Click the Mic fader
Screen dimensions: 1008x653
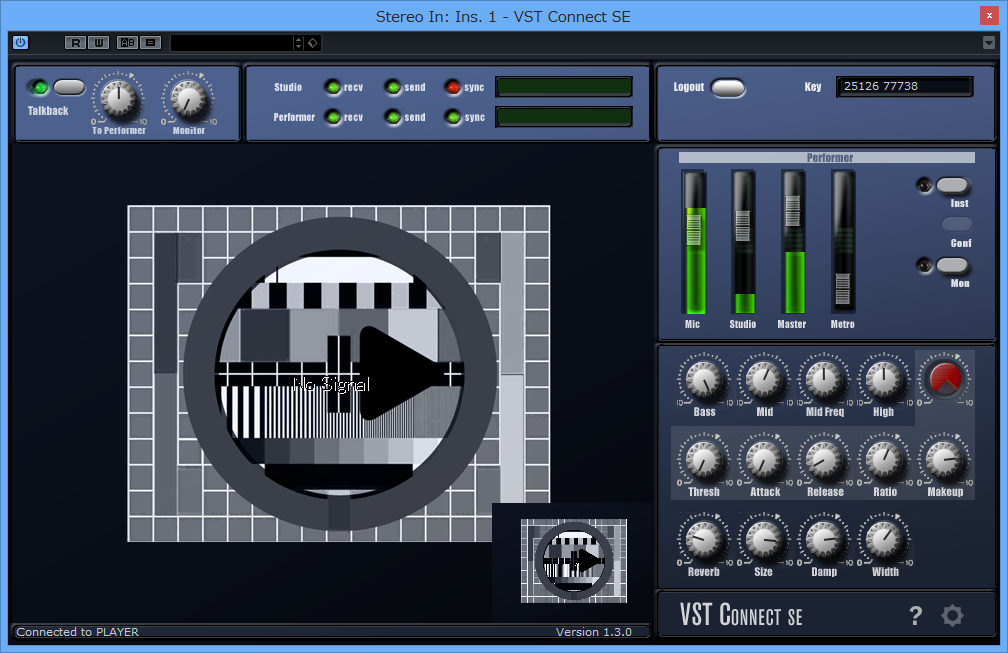click(x=694, y=229)
